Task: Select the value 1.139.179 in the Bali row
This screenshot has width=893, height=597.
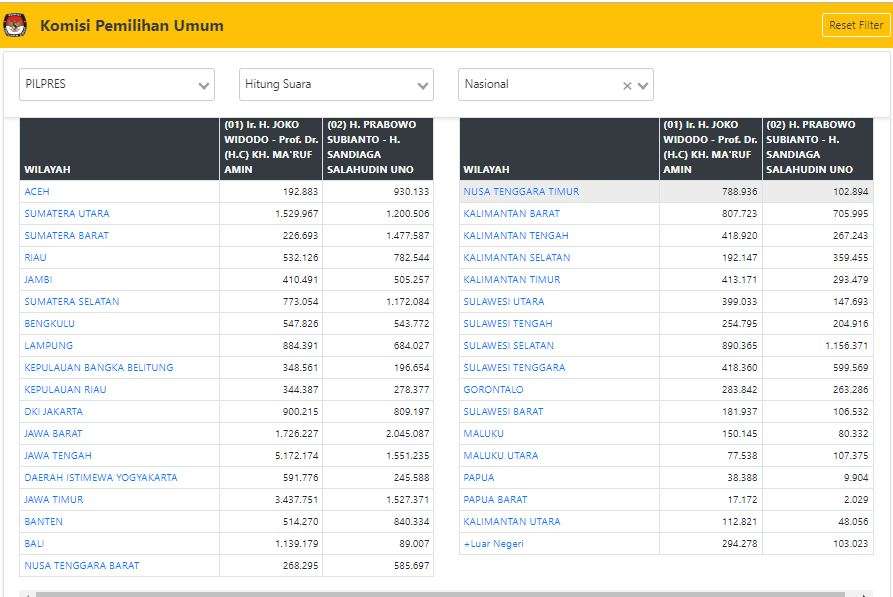Action: 297,543
